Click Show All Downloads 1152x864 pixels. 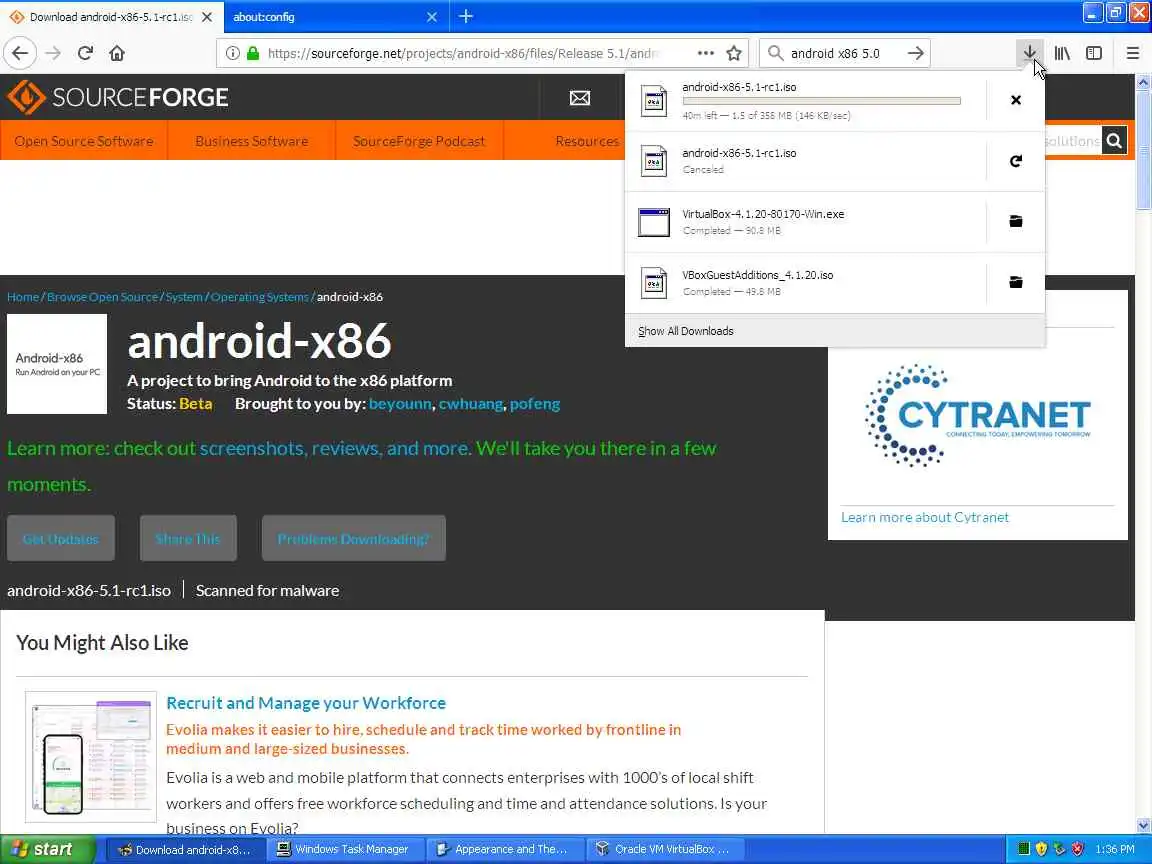coord(685,331)
